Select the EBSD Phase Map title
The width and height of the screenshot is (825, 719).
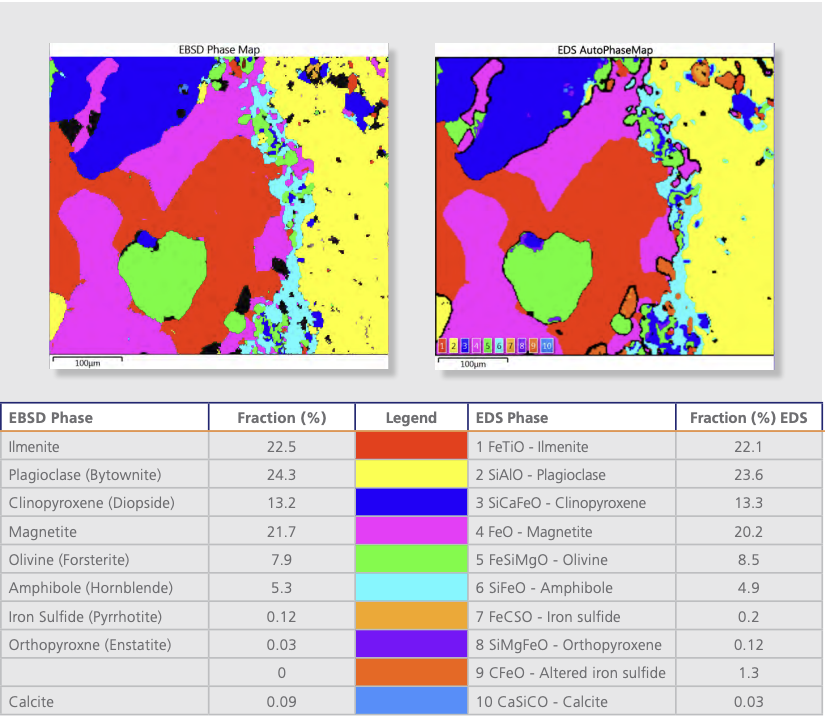(219, 49)
